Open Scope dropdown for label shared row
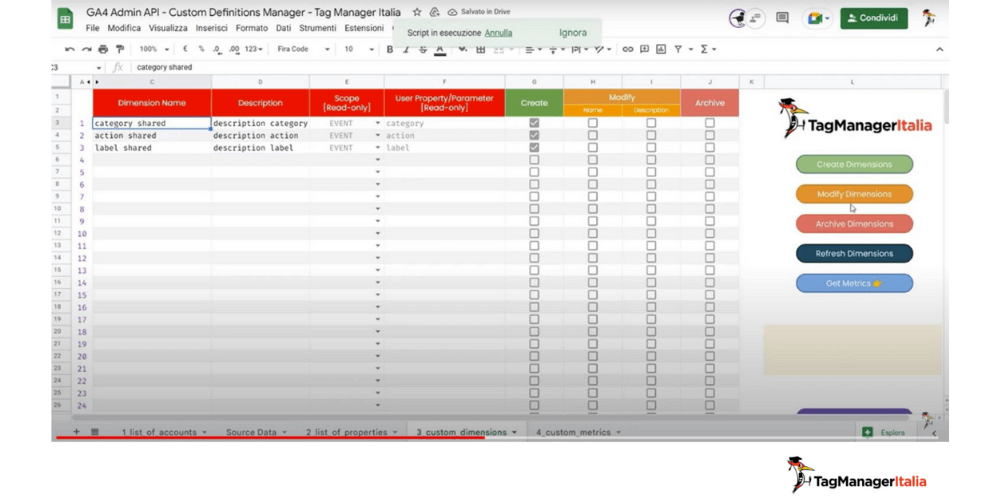 click(378, 148)
